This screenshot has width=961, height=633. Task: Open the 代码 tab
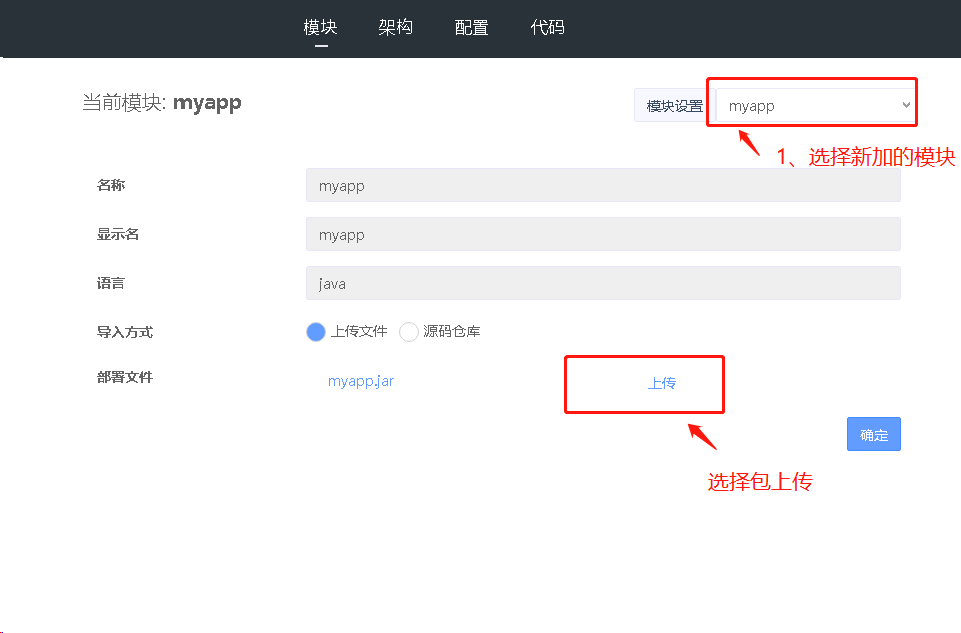click(548, 27)
